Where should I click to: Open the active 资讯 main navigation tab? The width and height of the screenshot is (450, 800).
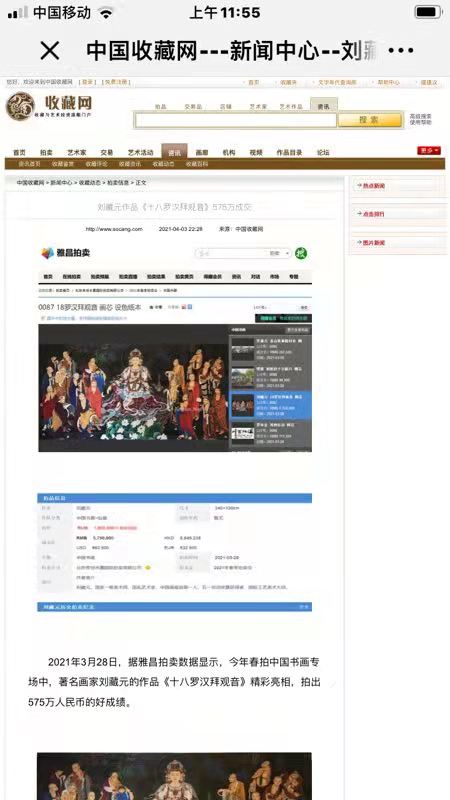(x=174, y=152)
